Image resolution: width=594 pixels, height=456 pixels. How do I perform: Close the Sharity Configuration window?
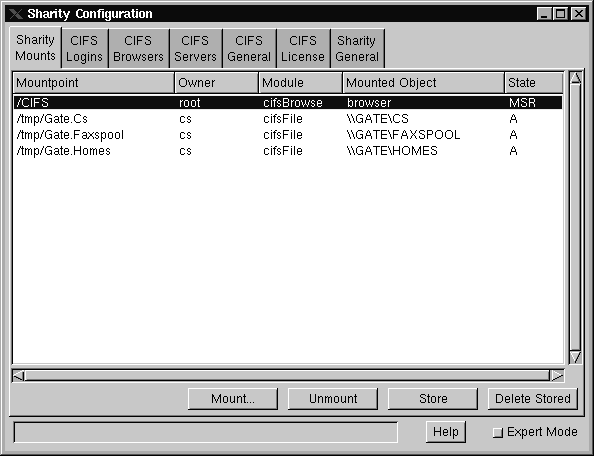click(578, 14)
